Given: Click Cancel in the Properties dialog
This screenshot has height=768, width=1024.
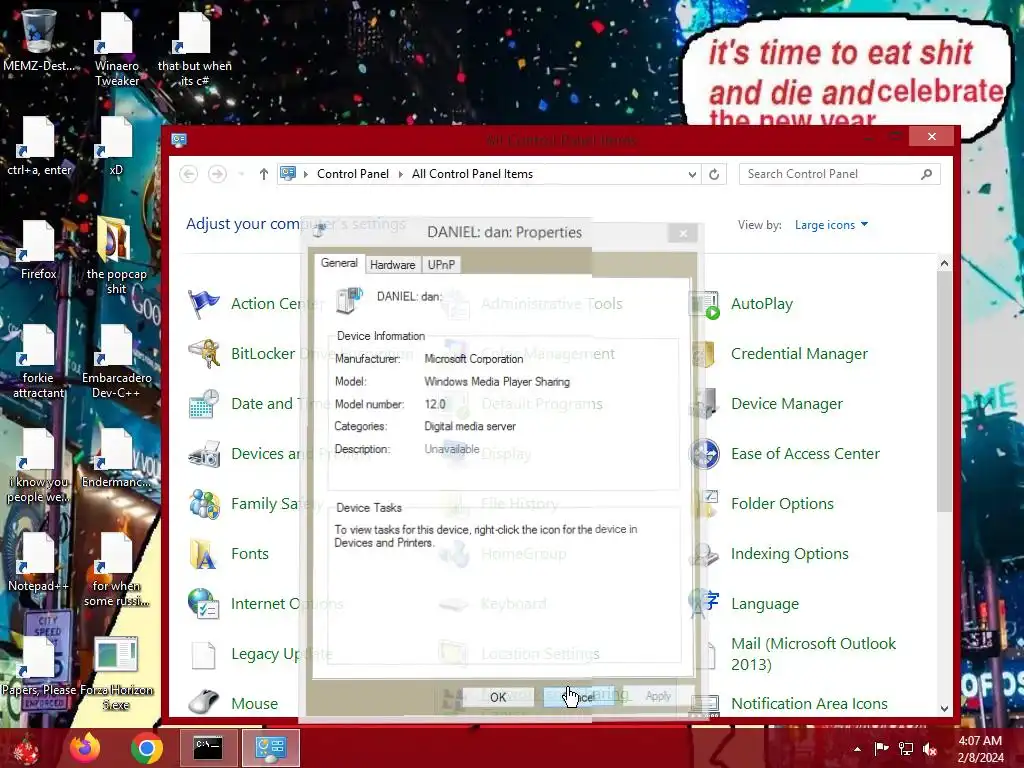Looking at the screenshot, I should [579, 697].
